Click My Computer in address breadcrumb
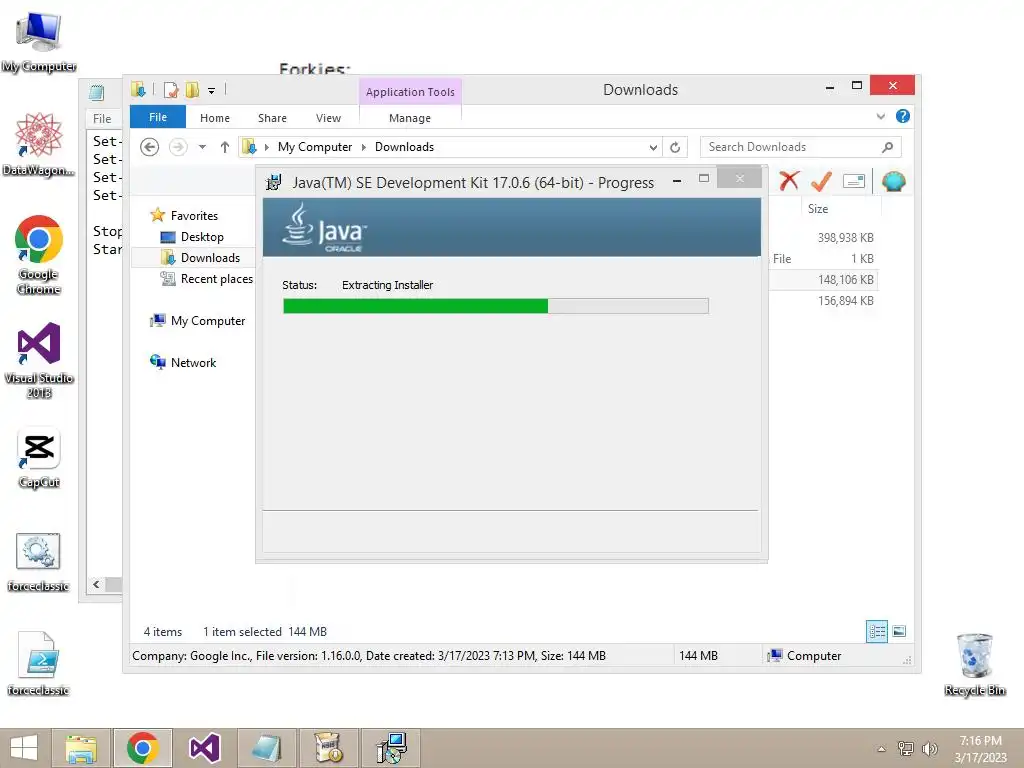Viewport: 1024px width, 768px height. point(315,147)
